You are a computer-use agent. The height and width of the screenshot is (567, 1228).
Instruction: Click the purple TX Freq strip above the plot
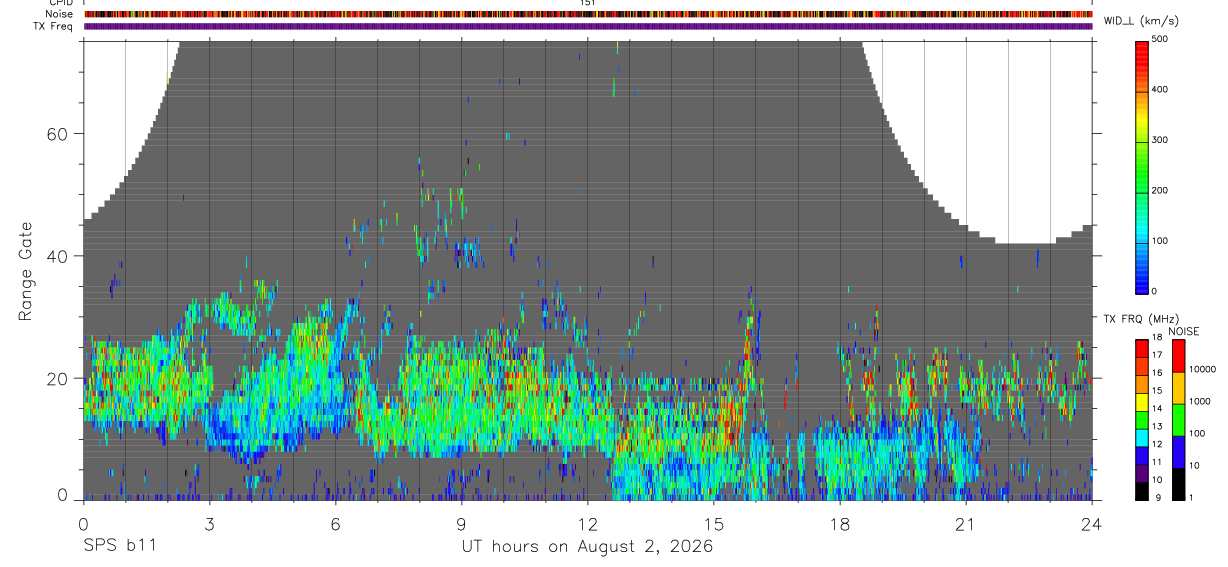click(588, 26)
